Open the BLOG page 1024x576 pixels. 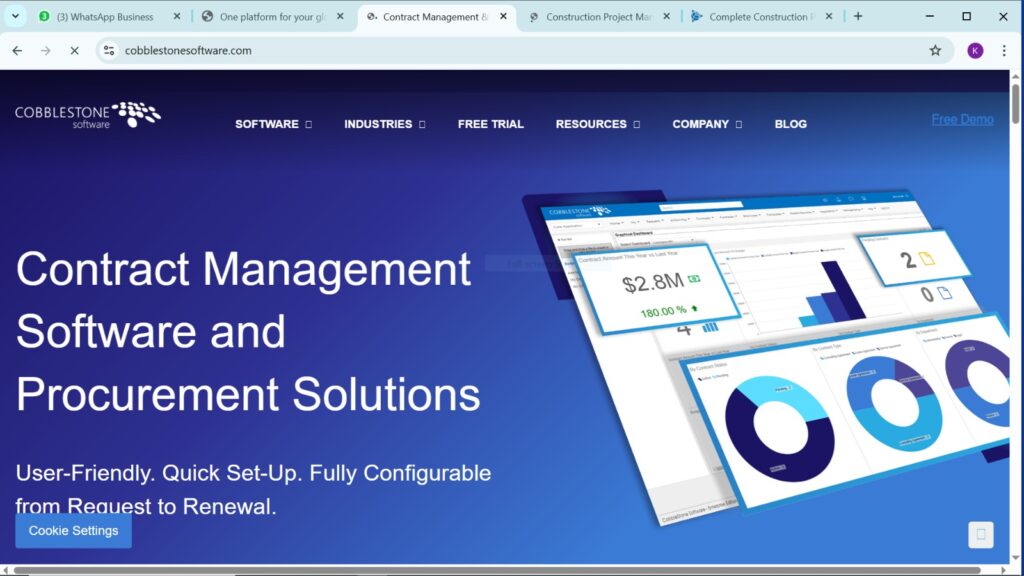click(790, 124)
